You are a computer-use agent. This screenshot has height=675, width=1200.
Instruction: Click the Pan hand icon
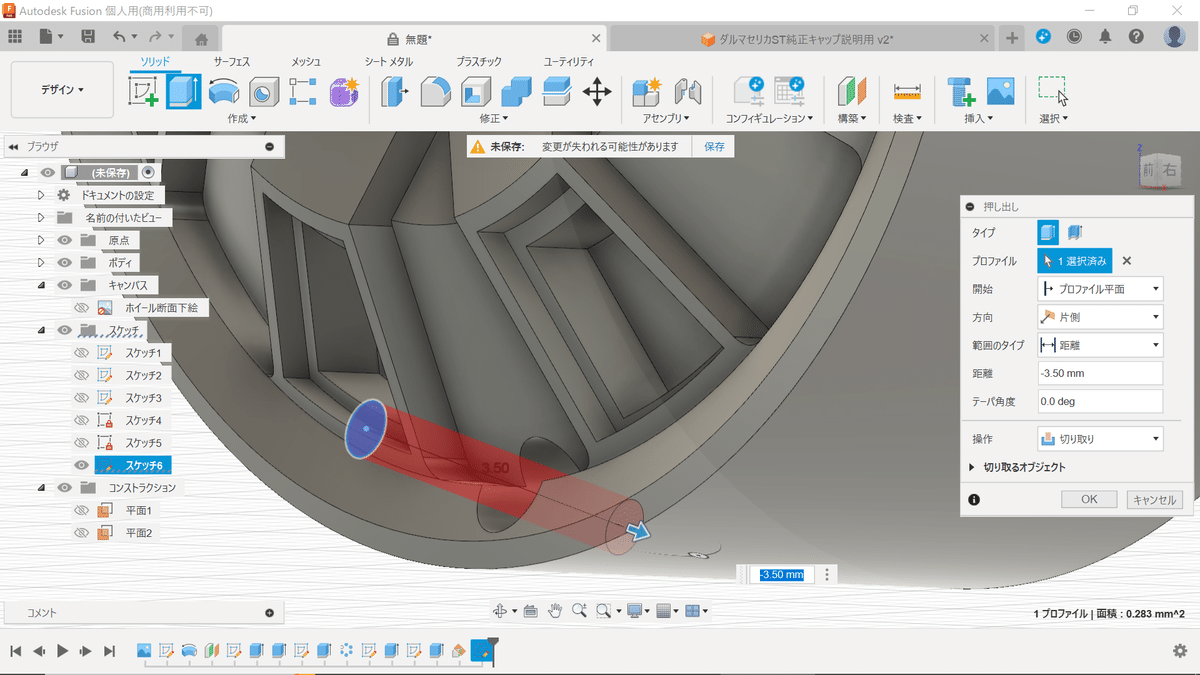click(x=555, y=611)
